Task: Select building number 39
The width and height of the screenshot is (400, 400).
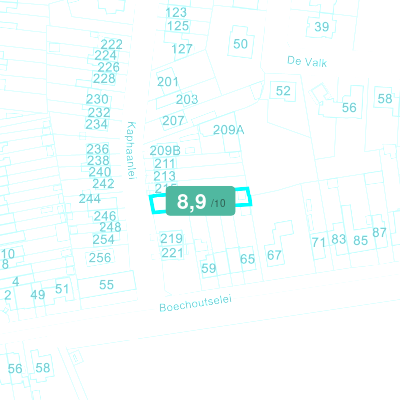Action: click(x=322, y=27)
